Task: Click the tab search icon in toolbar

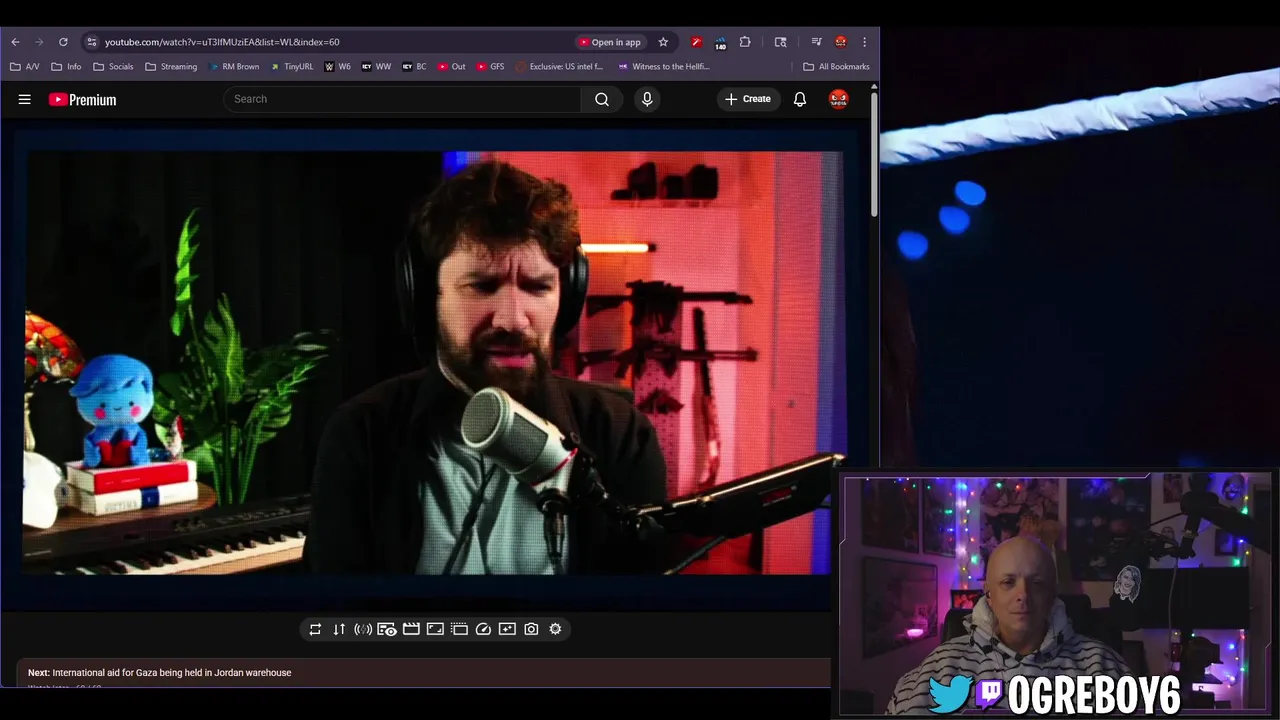Action: (780, 42)
